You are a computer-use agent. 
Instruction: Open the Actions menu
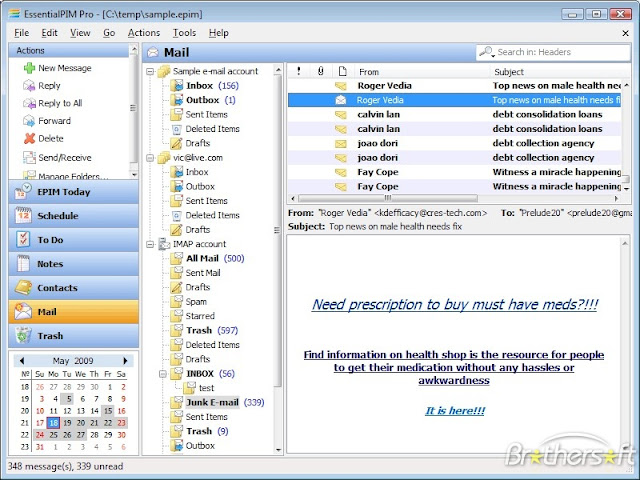pyautogui.click(x=144, y=33)
